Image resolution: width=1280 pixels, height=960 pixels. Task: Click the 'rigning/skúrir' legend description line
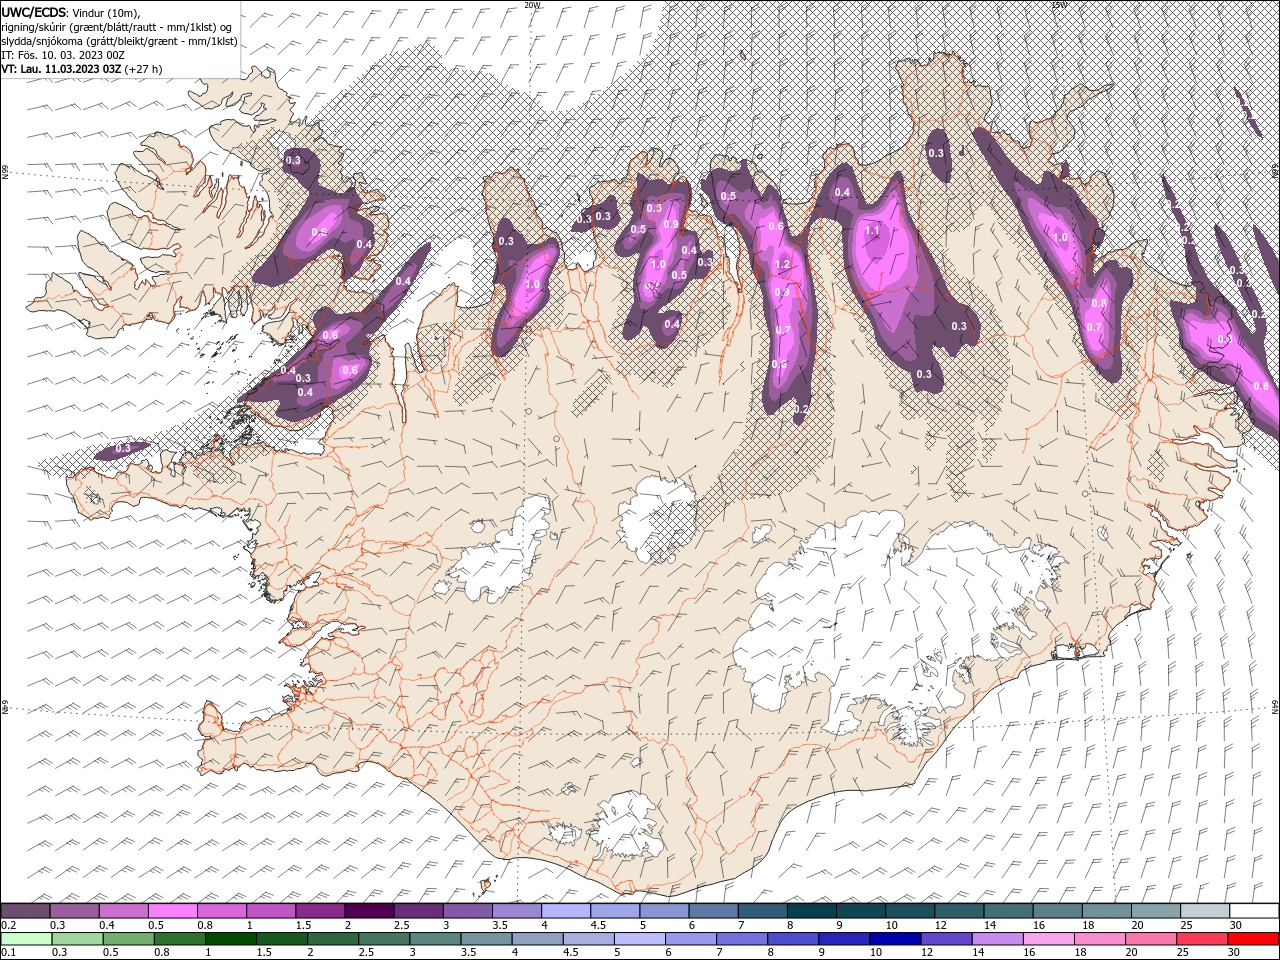[x=117, y=27]
